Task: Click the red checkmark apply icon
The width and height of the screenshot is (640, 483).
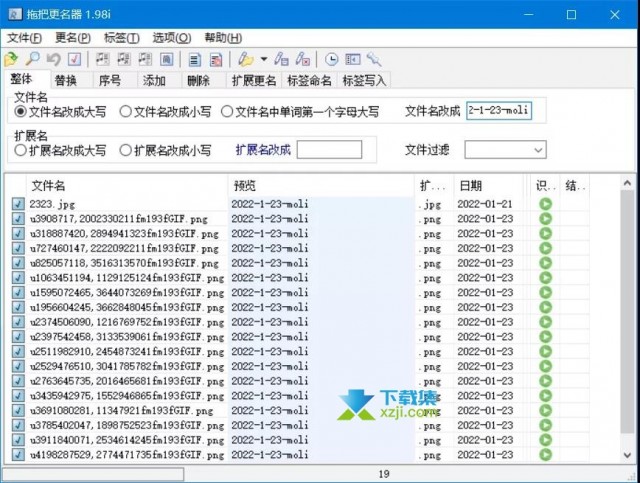Action: point(74,60)
